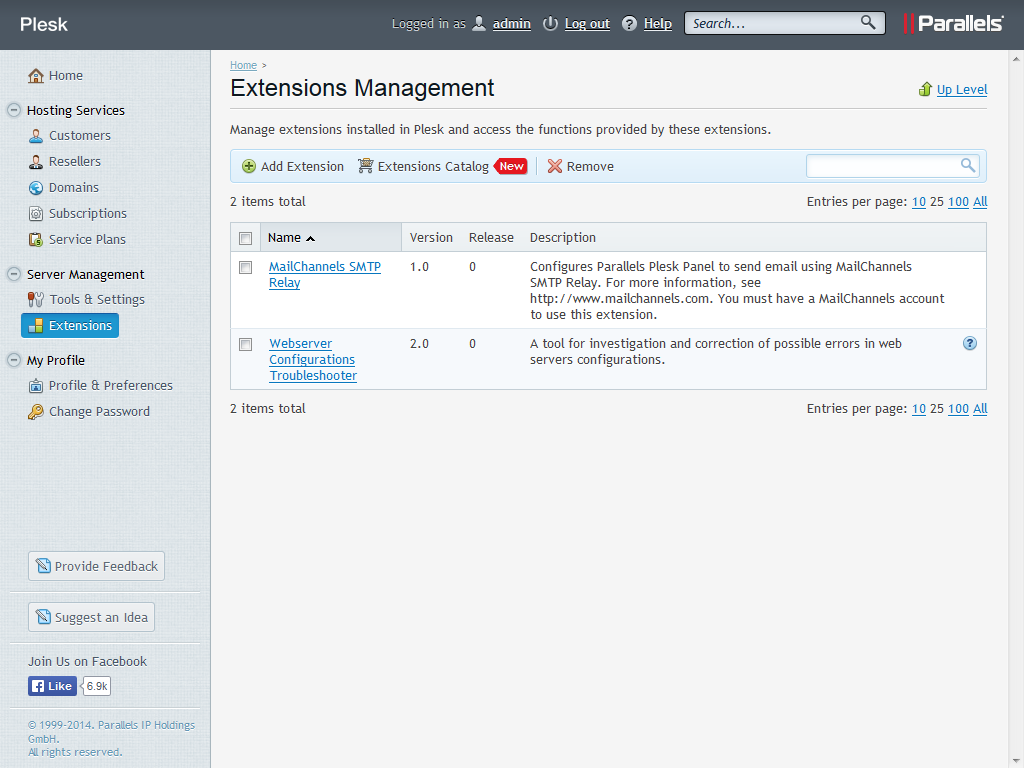Click the Up Level green arrow icon
Image resolution: width=1024 pixels, height=768 pixels.
pyautogui.click(x=925, y=89)
